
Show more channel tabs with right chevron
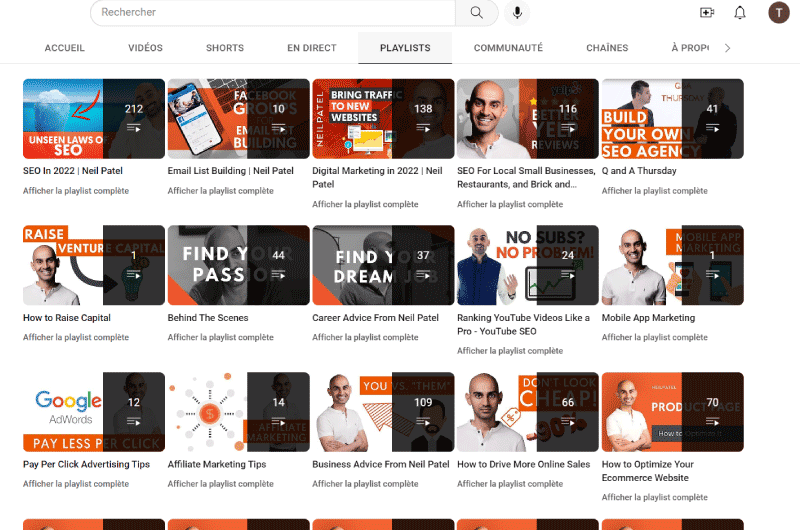pos(728,48)
